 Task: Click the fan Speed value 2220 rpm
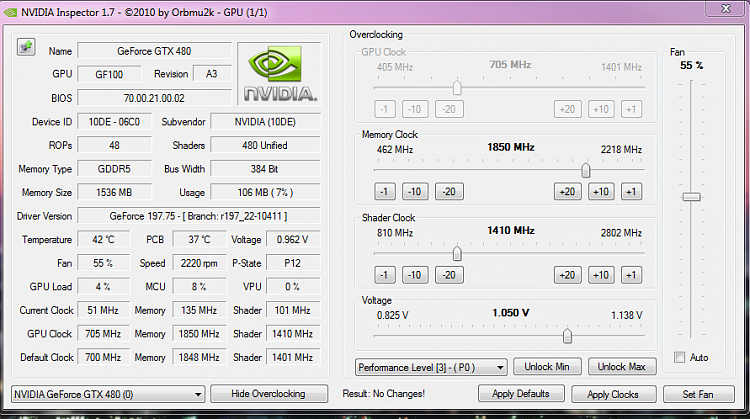click(x=199, y=263)
